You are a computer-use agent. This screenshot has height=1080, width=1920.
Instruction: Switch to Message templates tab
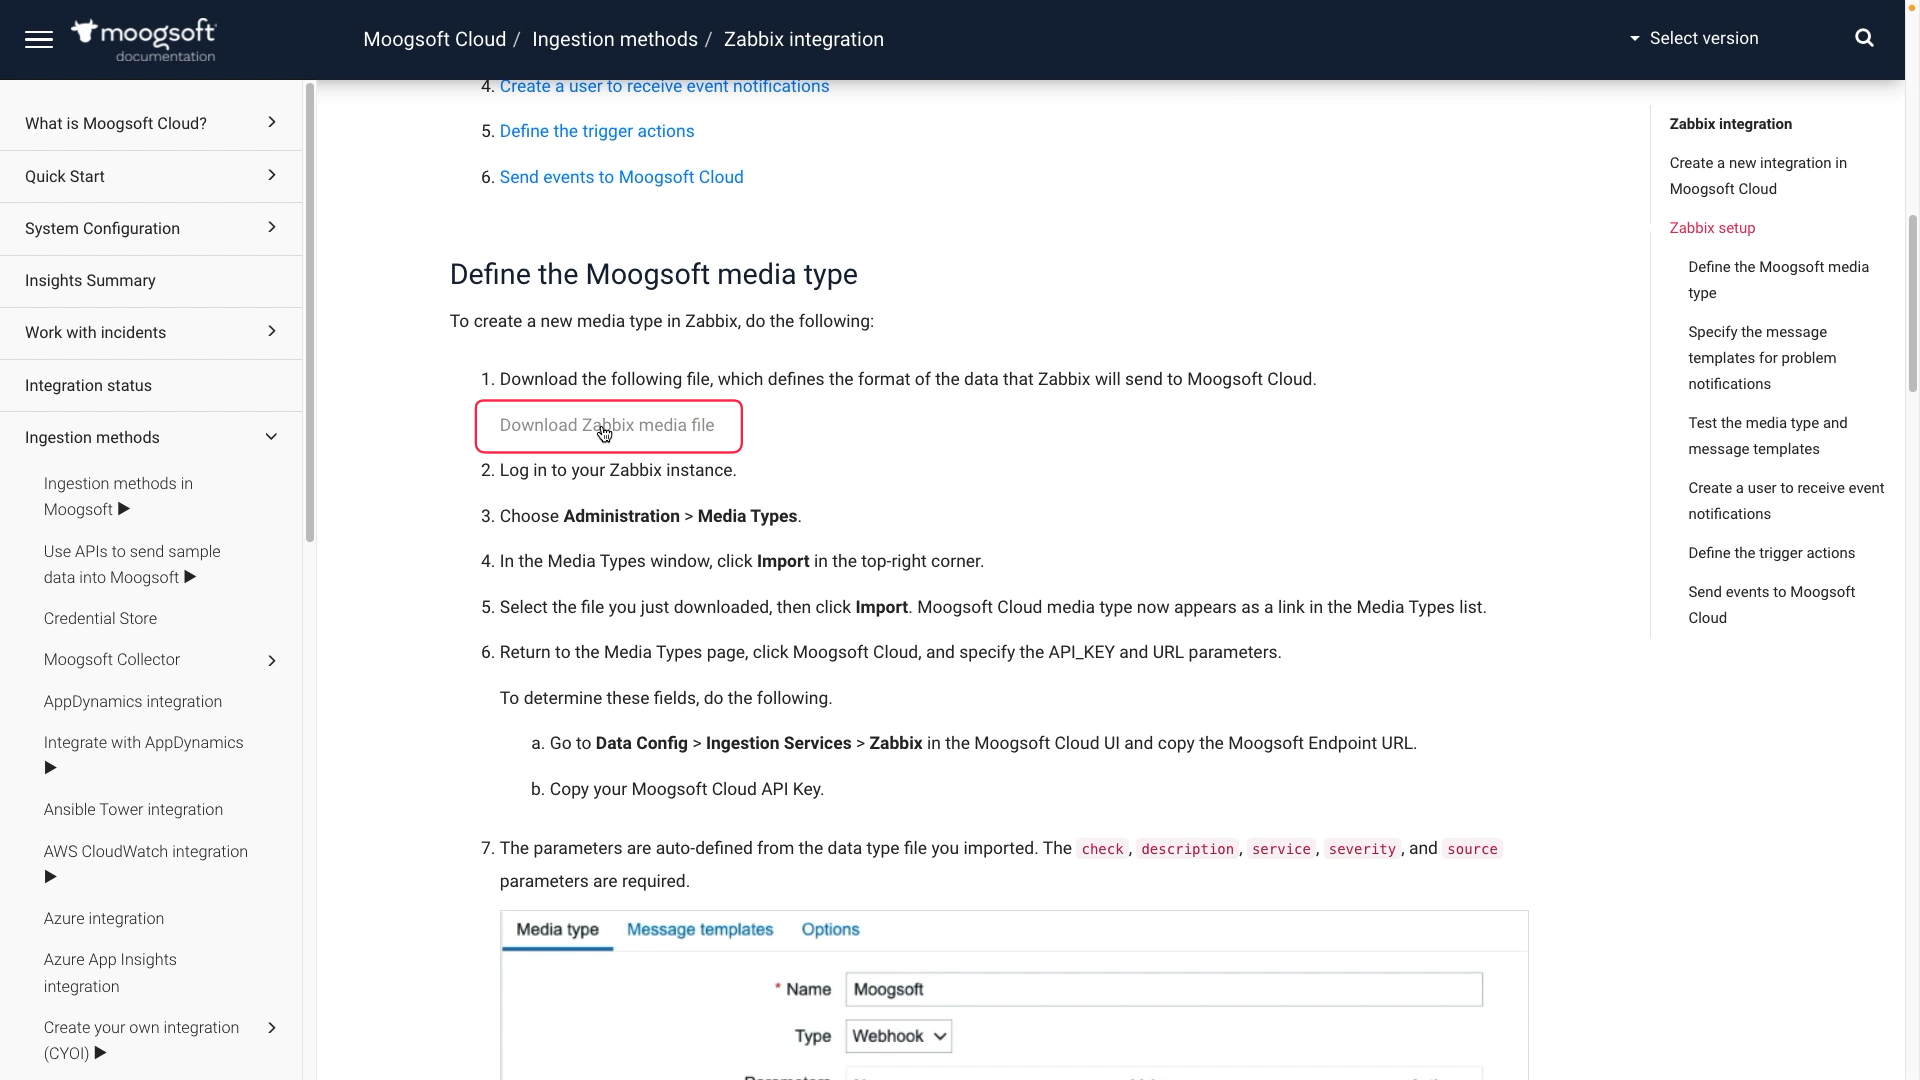pyautogui.click(x=700, y=930)
